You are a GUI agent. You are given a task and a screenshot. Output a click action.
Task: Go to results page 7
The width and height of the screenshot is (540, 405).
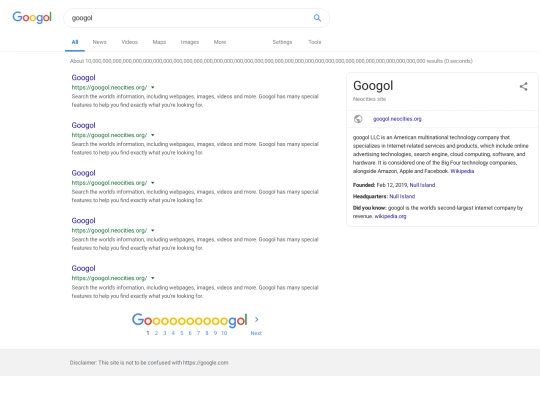point(198,333)
